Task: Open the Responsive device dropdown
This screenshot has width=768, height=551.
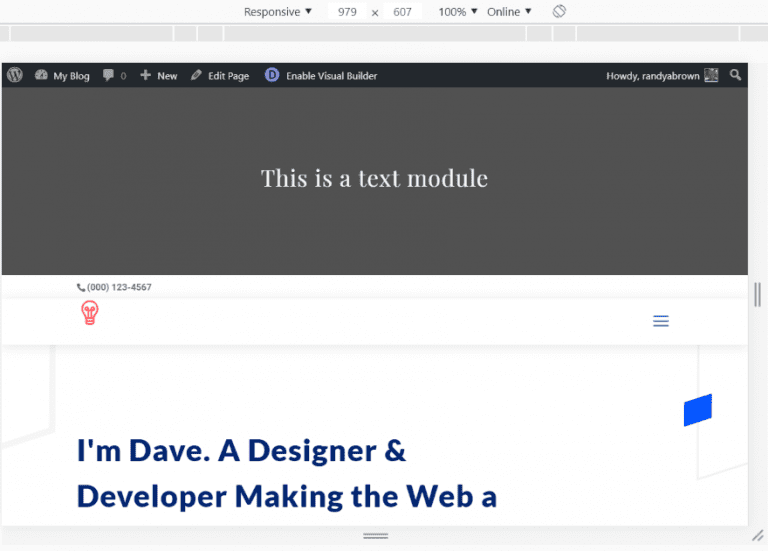Action: click(x=278, y=12)
